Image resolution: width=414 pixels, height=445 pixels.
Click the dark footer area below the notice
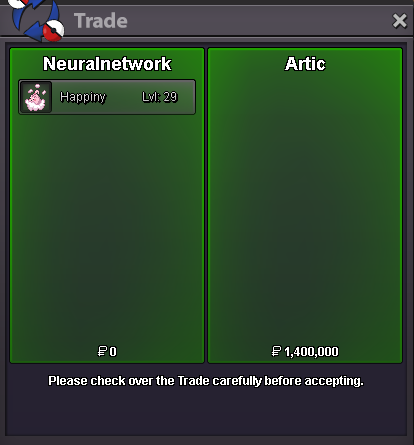[206, 413]
